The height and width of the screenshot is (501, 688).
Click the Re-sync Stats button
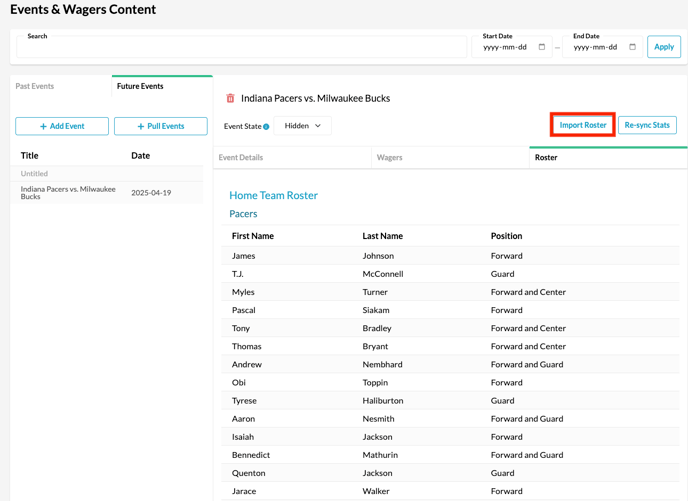tap(647, 125)
